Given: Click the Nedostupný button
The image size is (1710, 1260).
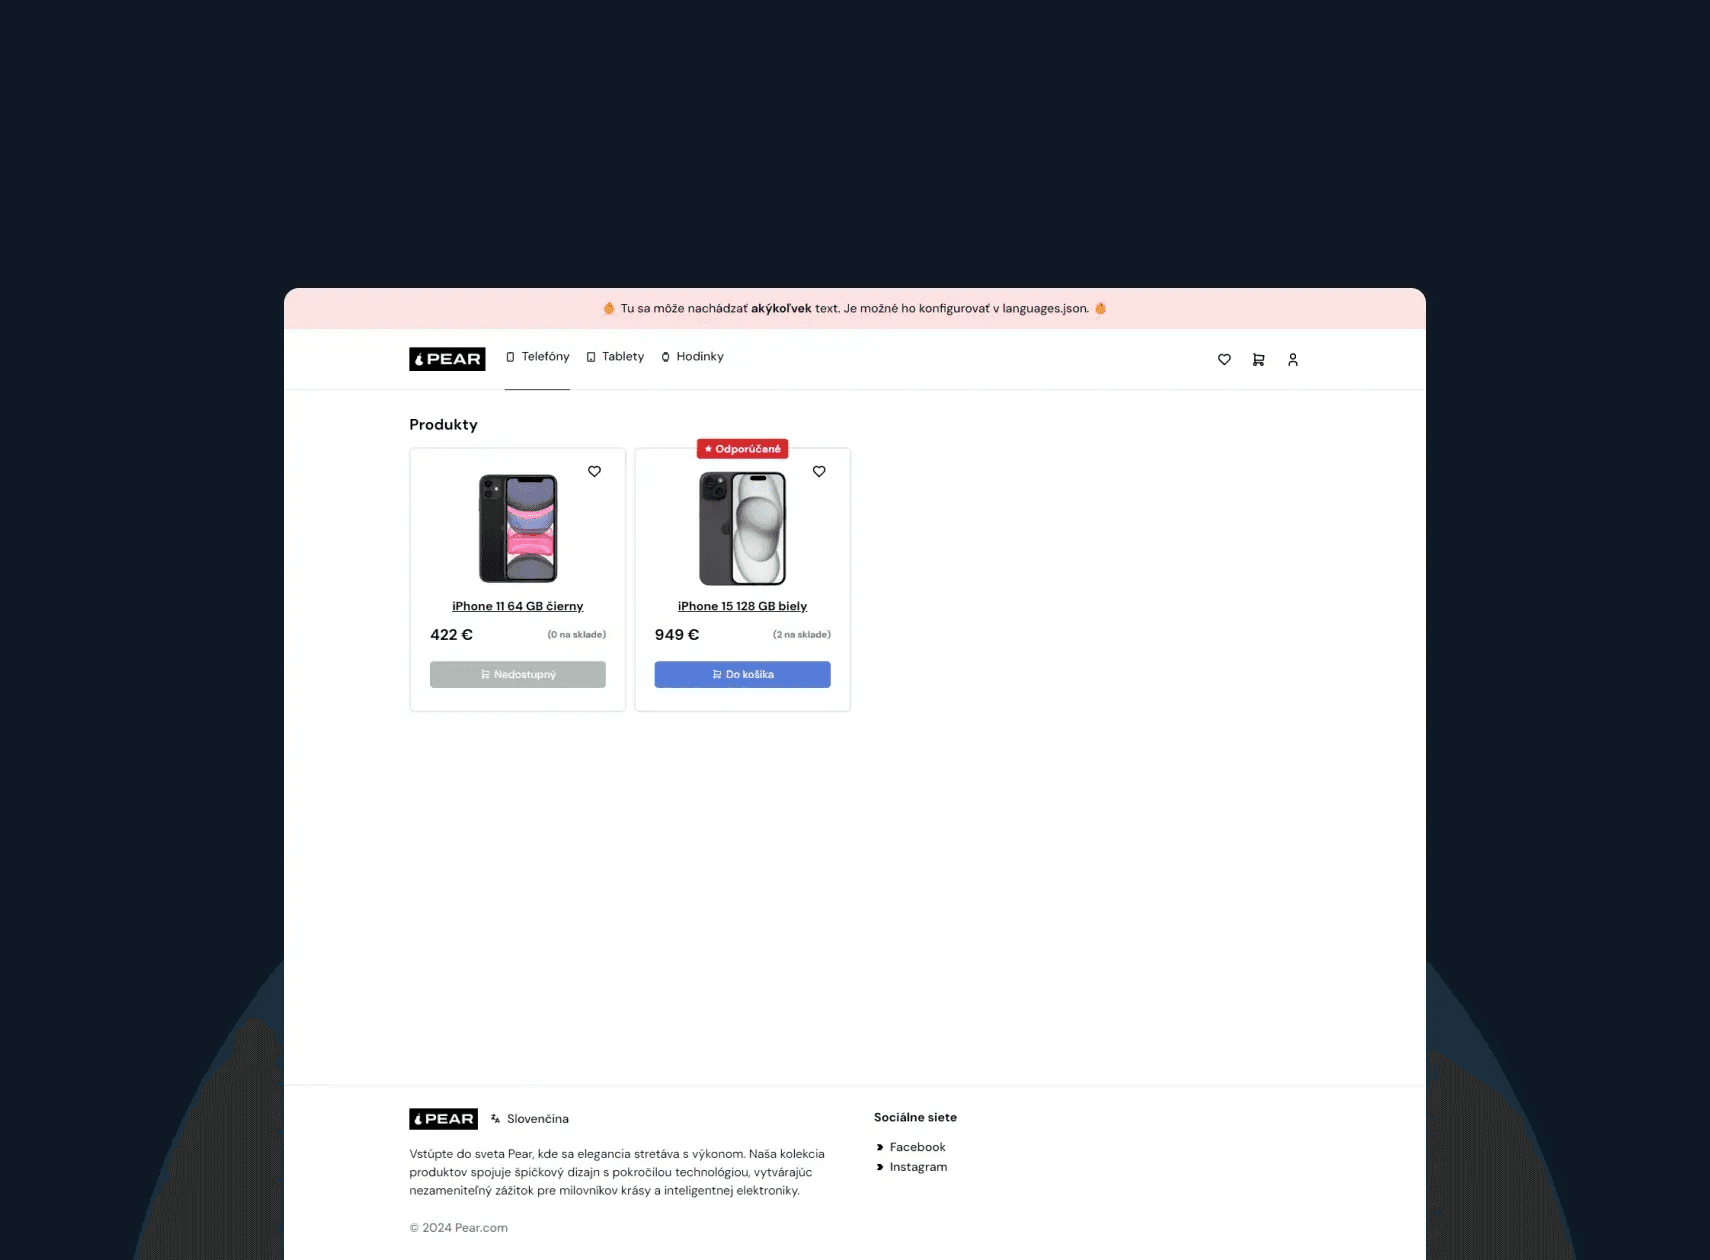Looking at the screenshot, I should point(518,674).
